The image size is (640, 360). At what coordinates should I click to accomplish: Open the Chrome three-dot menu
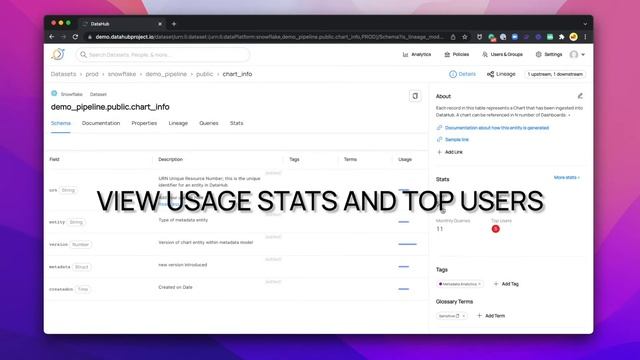tap(585, 37)
